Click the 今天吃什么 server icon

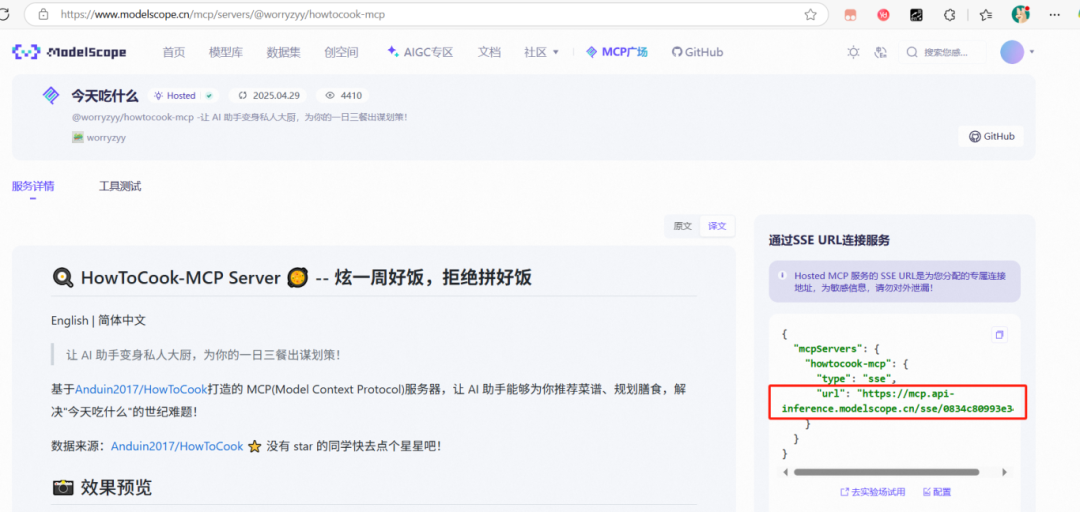[51, 96]
